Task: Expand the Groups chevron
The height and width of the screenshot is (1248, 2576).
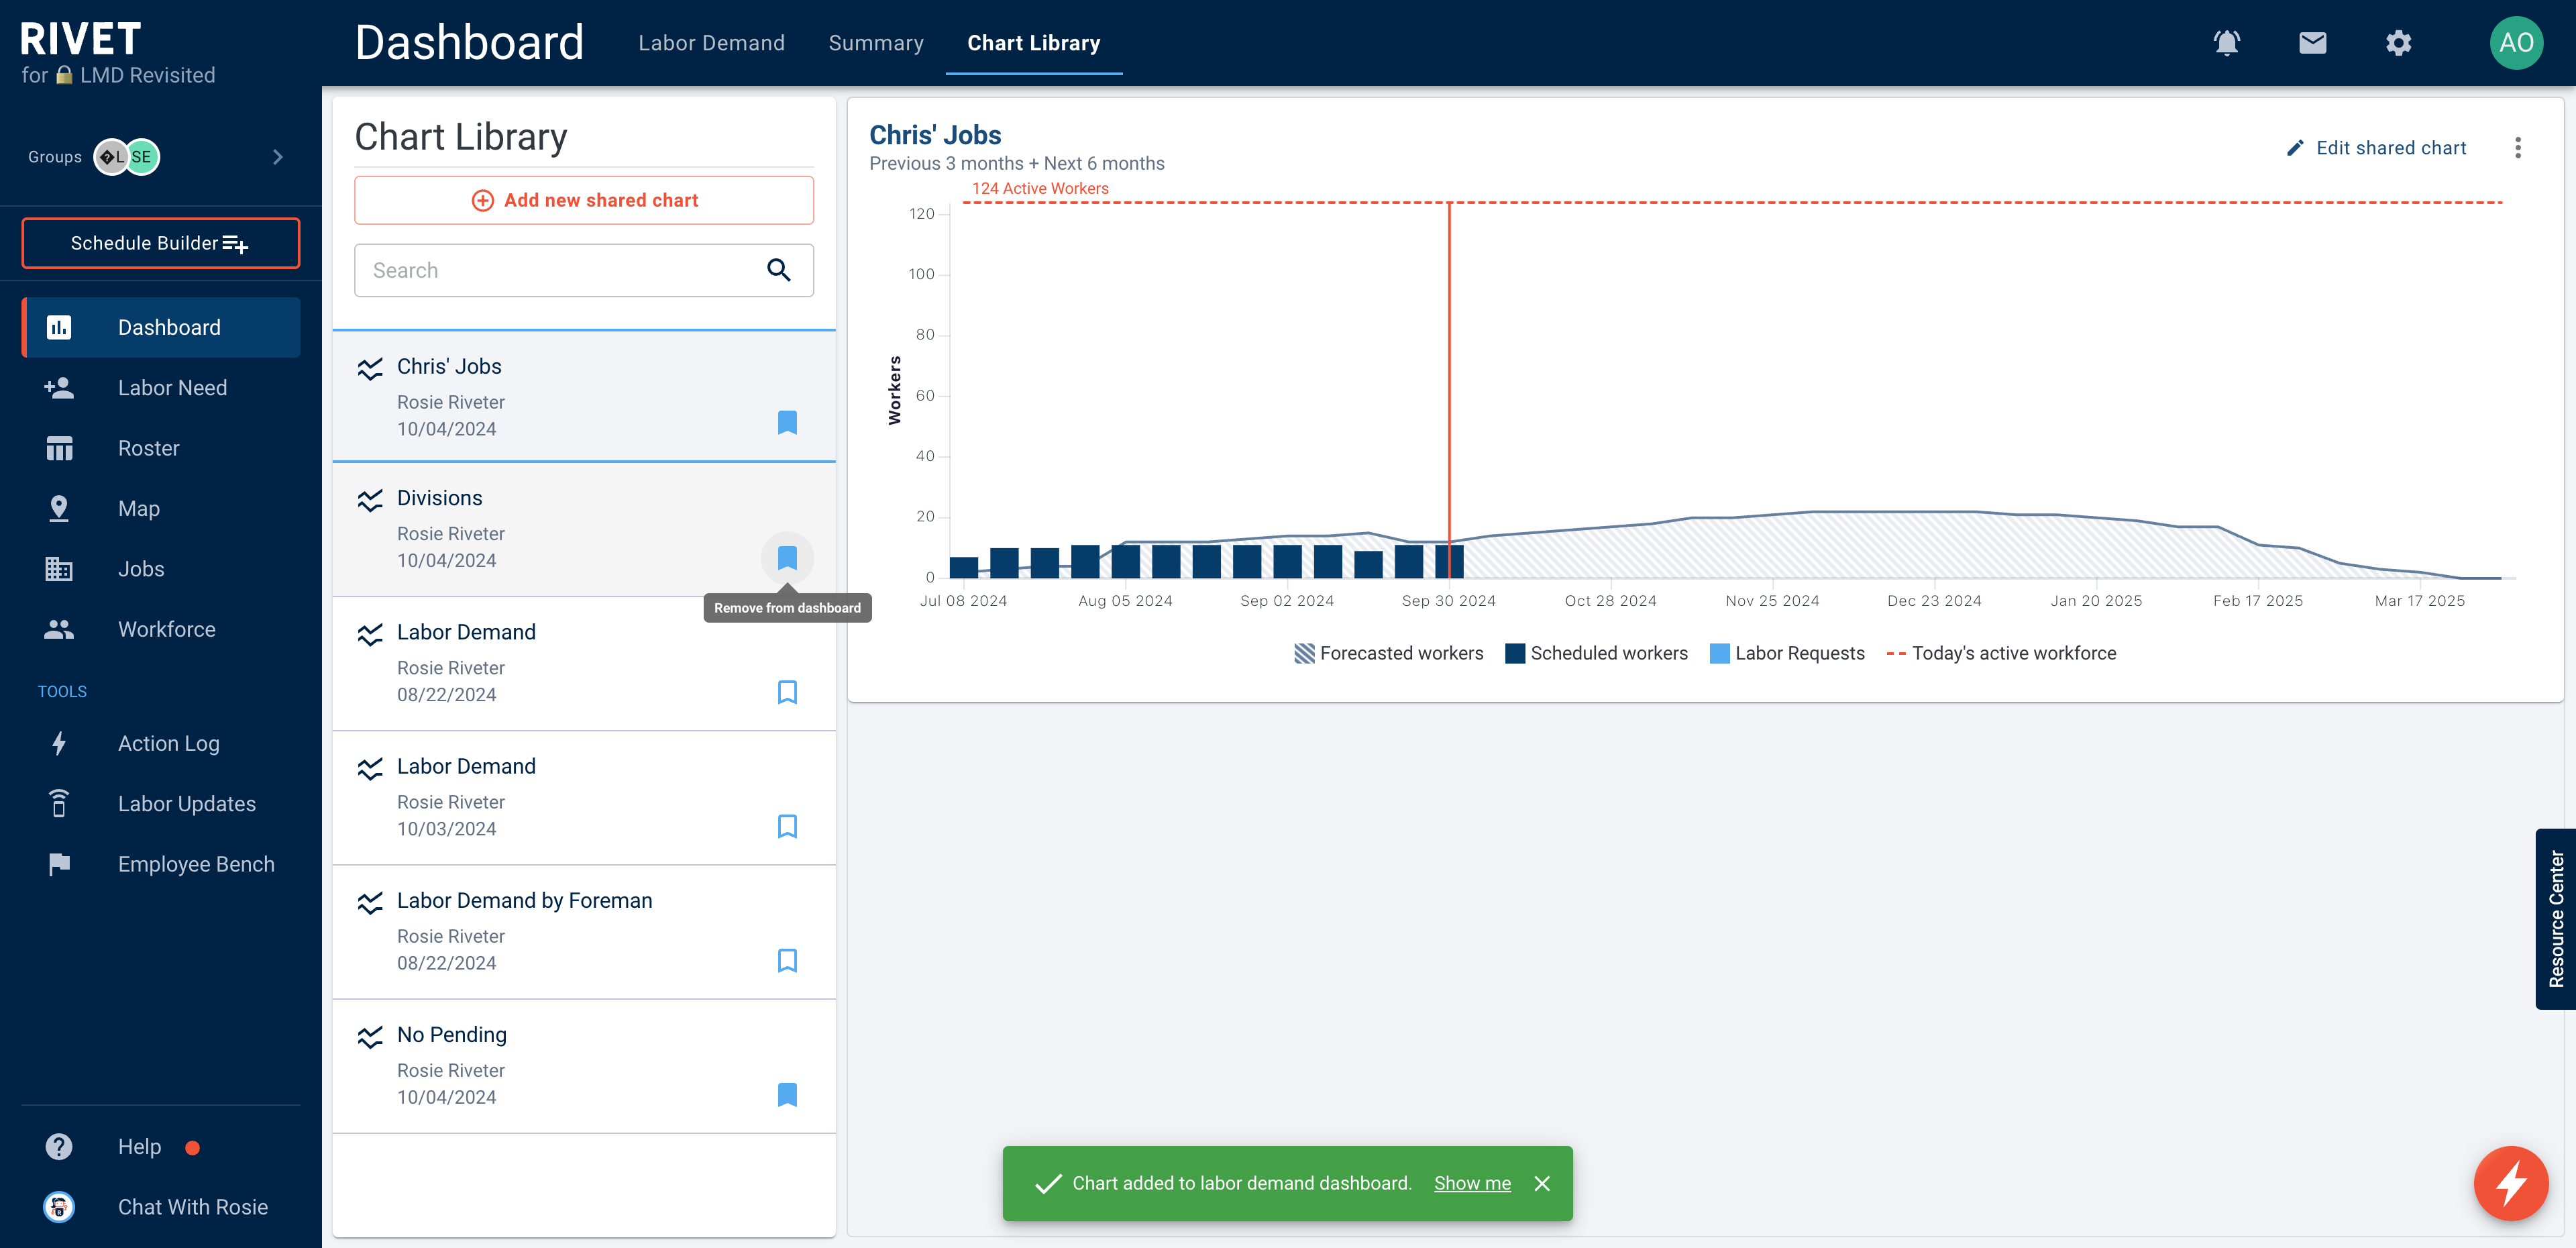Action: tap(278, 157)
